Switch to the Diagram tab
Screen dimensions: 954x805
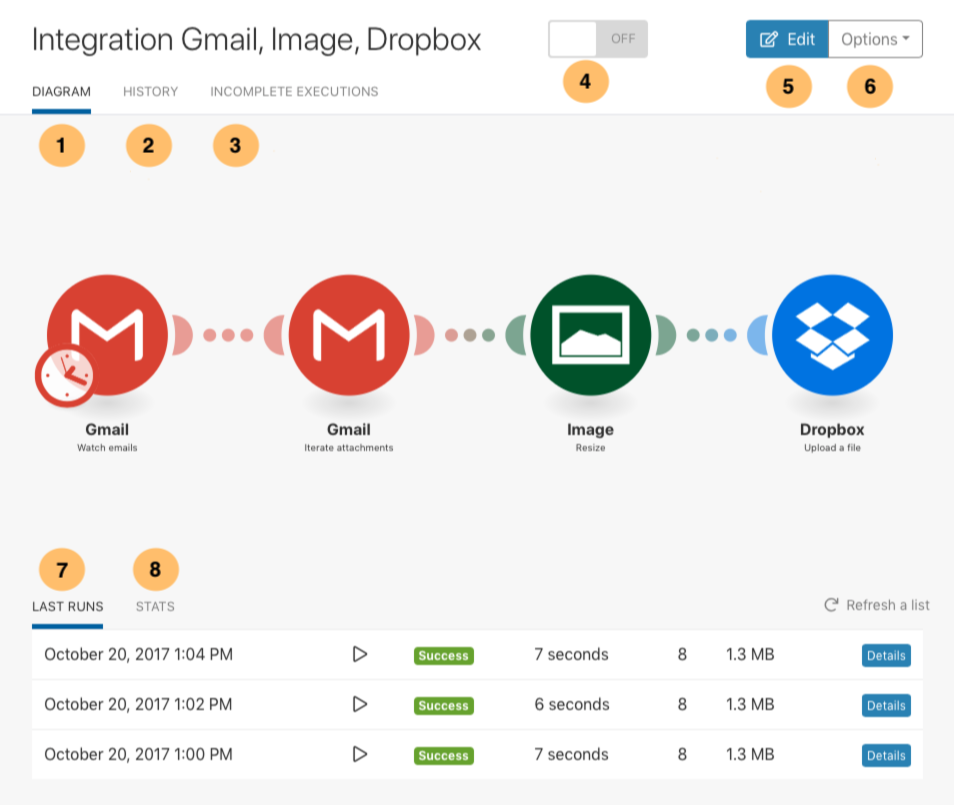(x=61, y=92)
